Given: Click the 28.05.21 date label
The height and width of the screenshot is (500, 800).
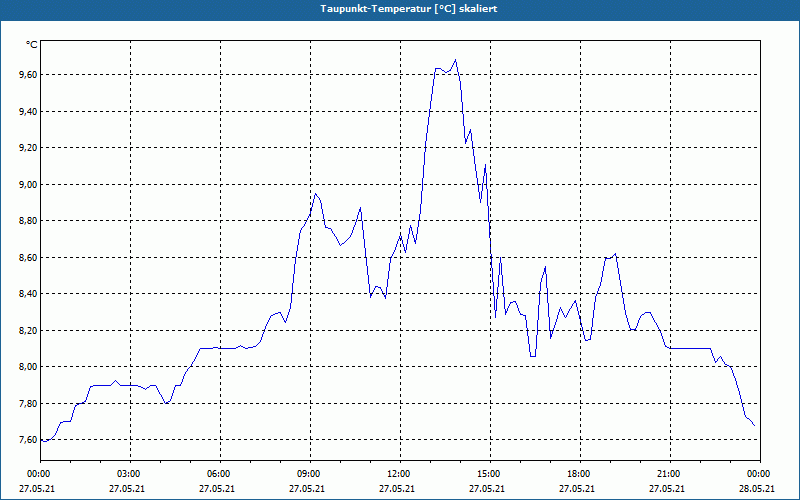Looking at the screenshot, I should pos(757,488).
